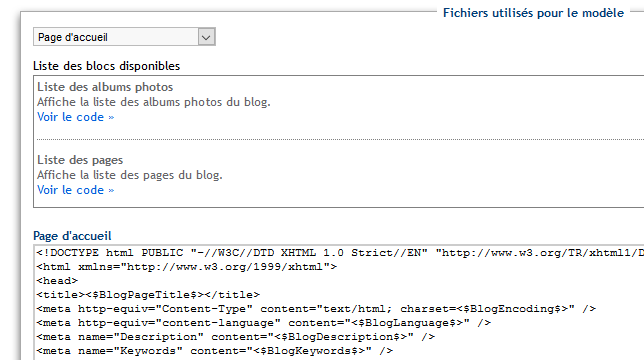Place cursor on the head tag line

click(x=57, y=281)
